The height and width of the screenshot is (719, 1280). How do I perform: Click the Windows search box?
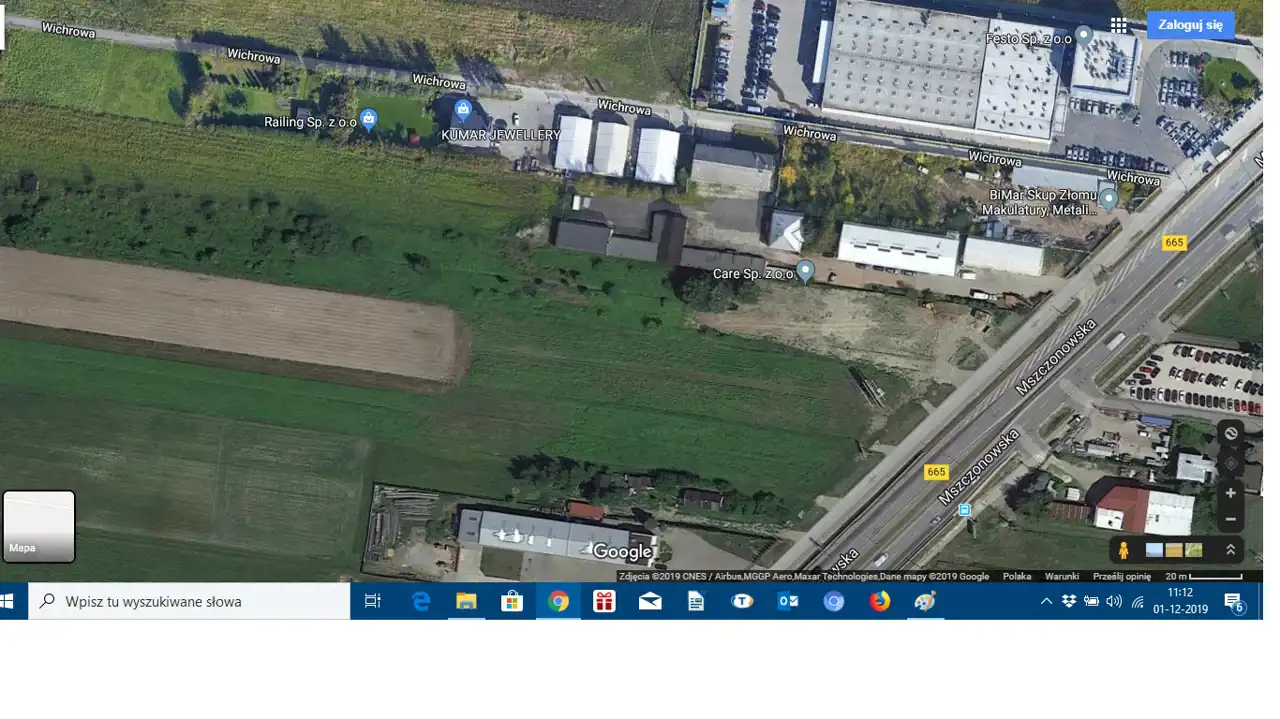pyautogui.click(x=190, y=601)
